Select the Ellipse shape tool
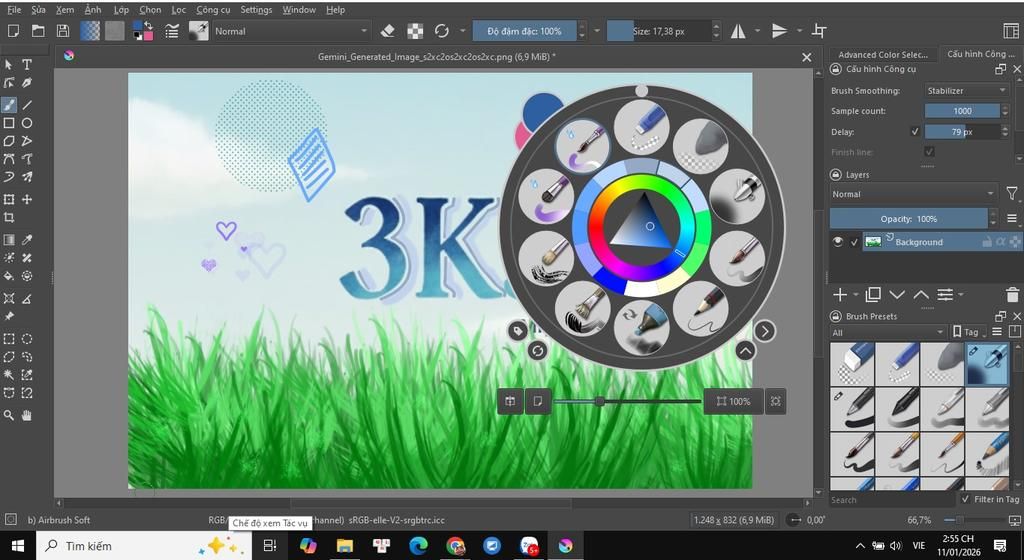This screenshot has height=560, width=1024. [x=27, y=123]
